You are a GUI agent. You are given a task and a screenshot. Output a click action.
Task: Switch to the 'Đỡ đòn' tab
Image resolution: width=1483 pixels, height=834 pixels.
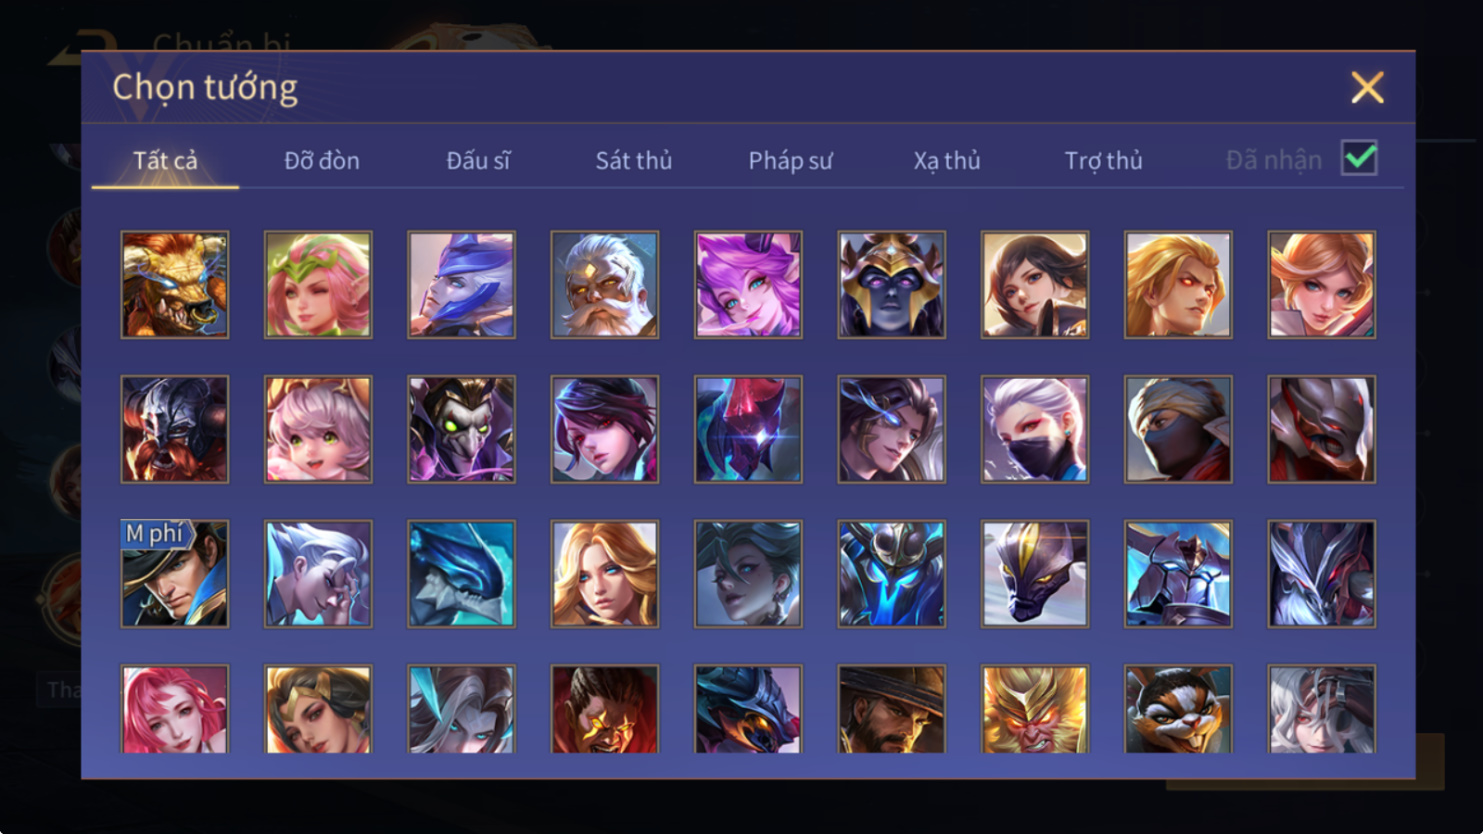click(322, 160)
